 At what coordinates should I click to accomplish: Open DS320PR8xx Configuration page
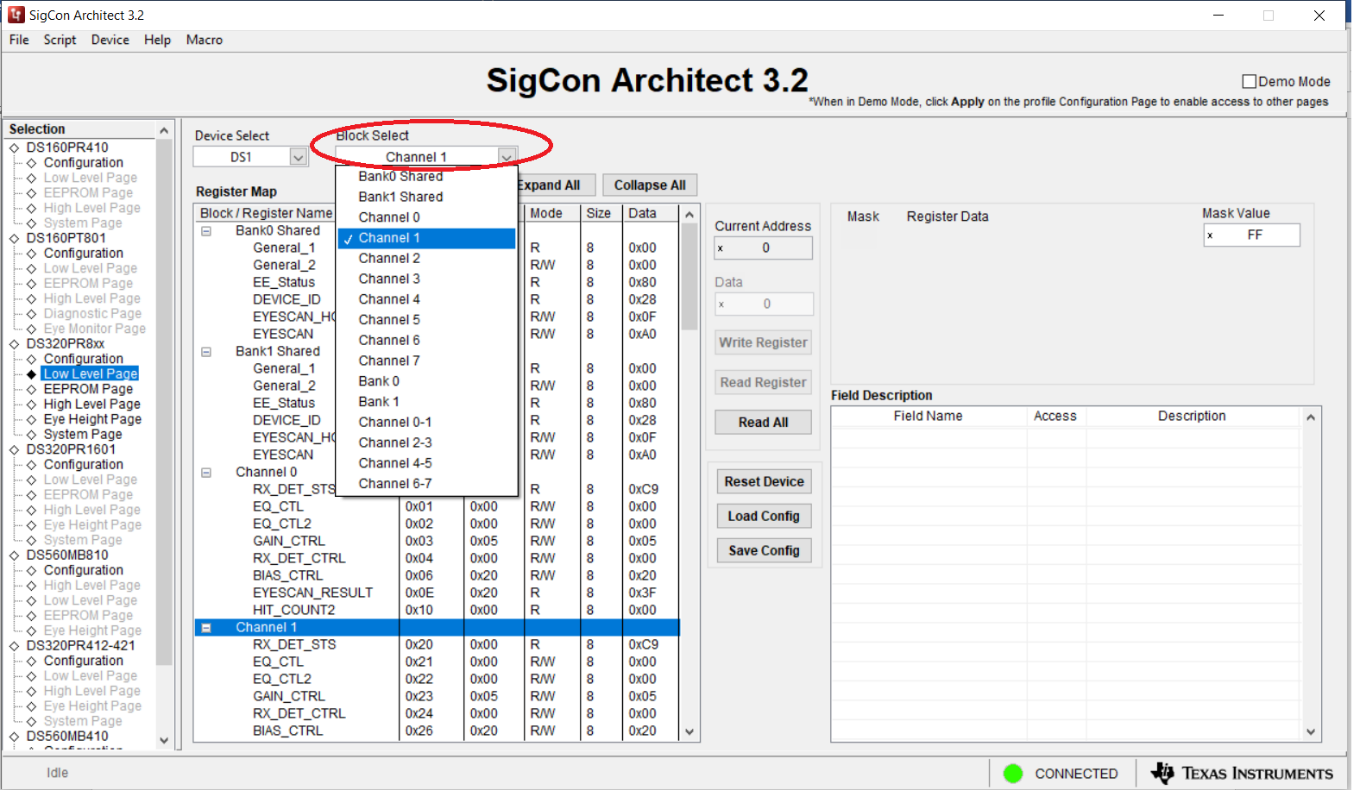click(x=84, y=358)
